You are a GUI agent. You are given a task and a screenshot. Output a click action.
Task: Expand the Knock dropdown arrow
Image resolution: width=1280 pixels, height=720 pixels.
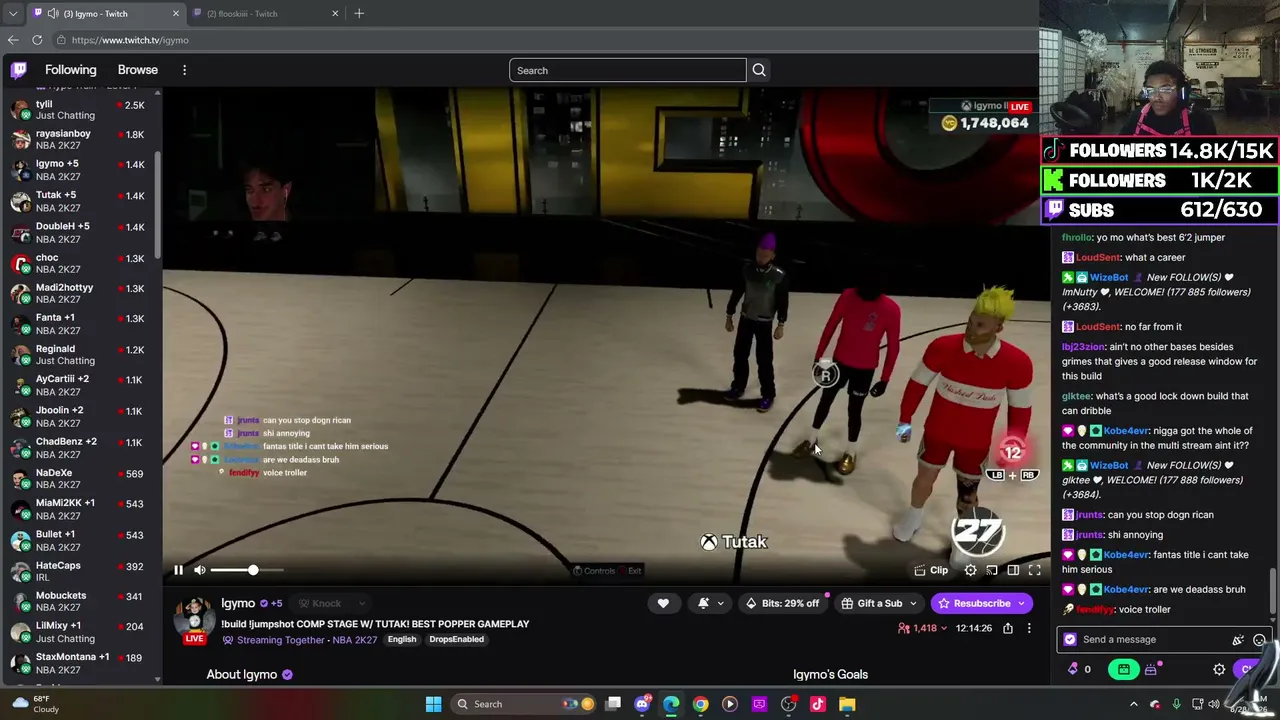point(361,603)
